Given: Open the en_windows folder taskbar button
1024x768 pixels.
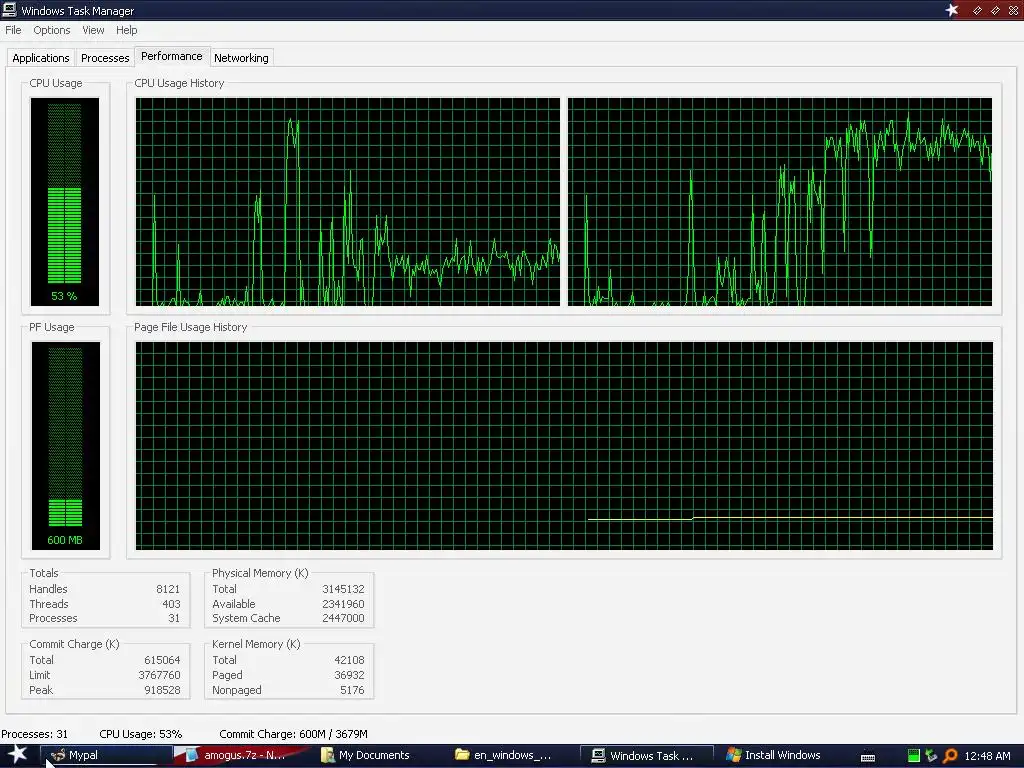Looking at the screenshot, I should pyautogui.click(x=513, y=756).
